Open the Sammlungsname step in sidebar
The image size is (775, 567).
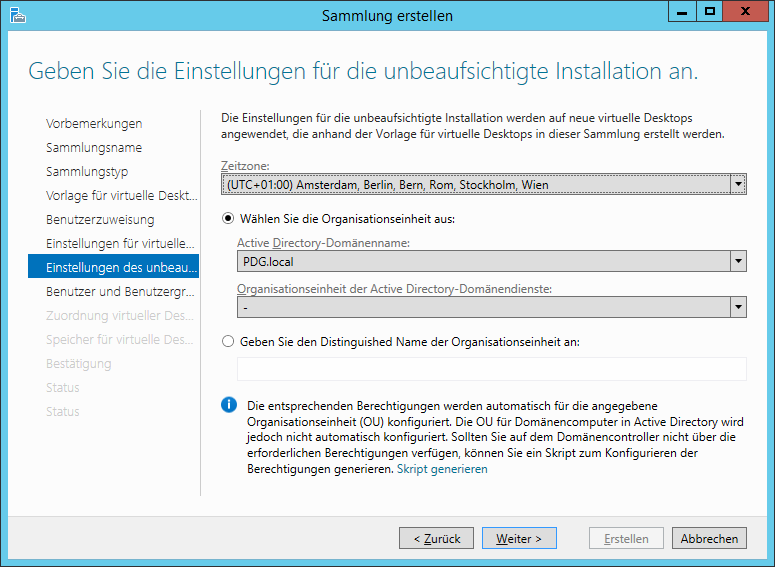94,147
